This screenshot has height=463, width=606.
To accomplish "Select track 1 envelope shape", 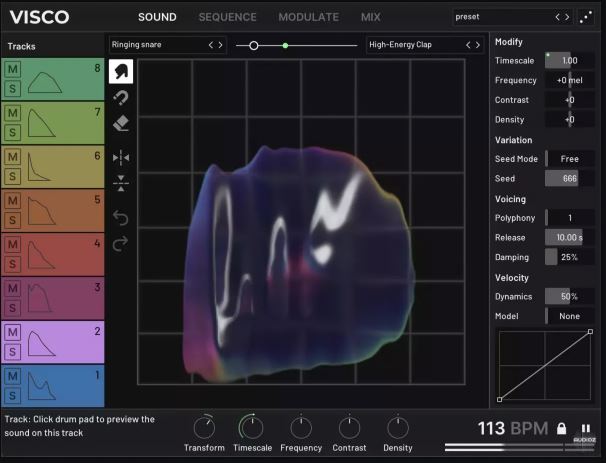I will click(x=42, y=386).
